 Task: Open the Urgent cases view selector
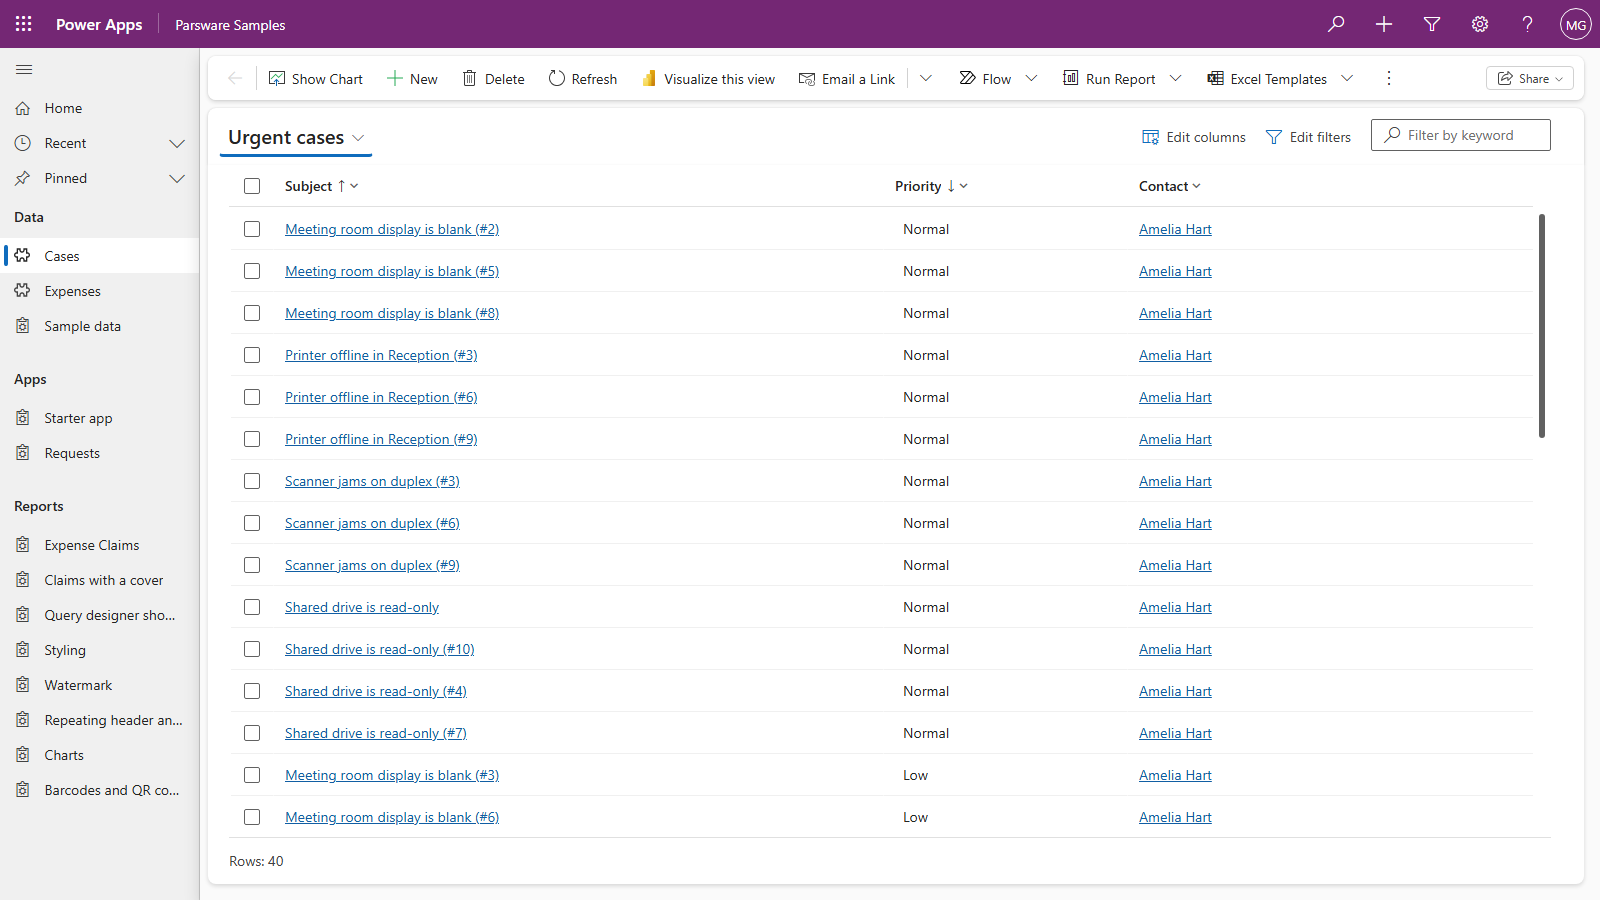pyautogui.click(x=296, y=138)
